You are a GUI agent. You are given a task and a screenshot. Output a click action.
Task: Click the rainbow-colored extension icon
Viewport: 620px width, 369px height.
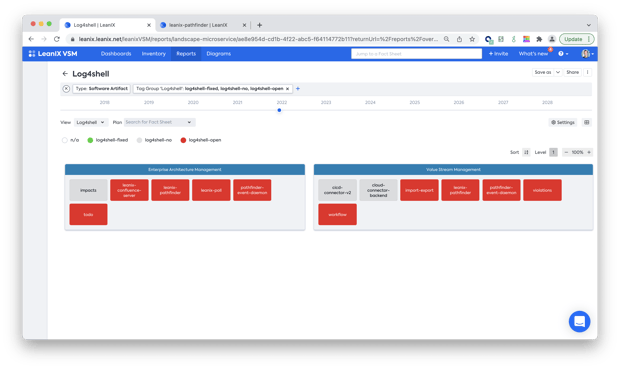pyautogui.click(x=526, y=39)
